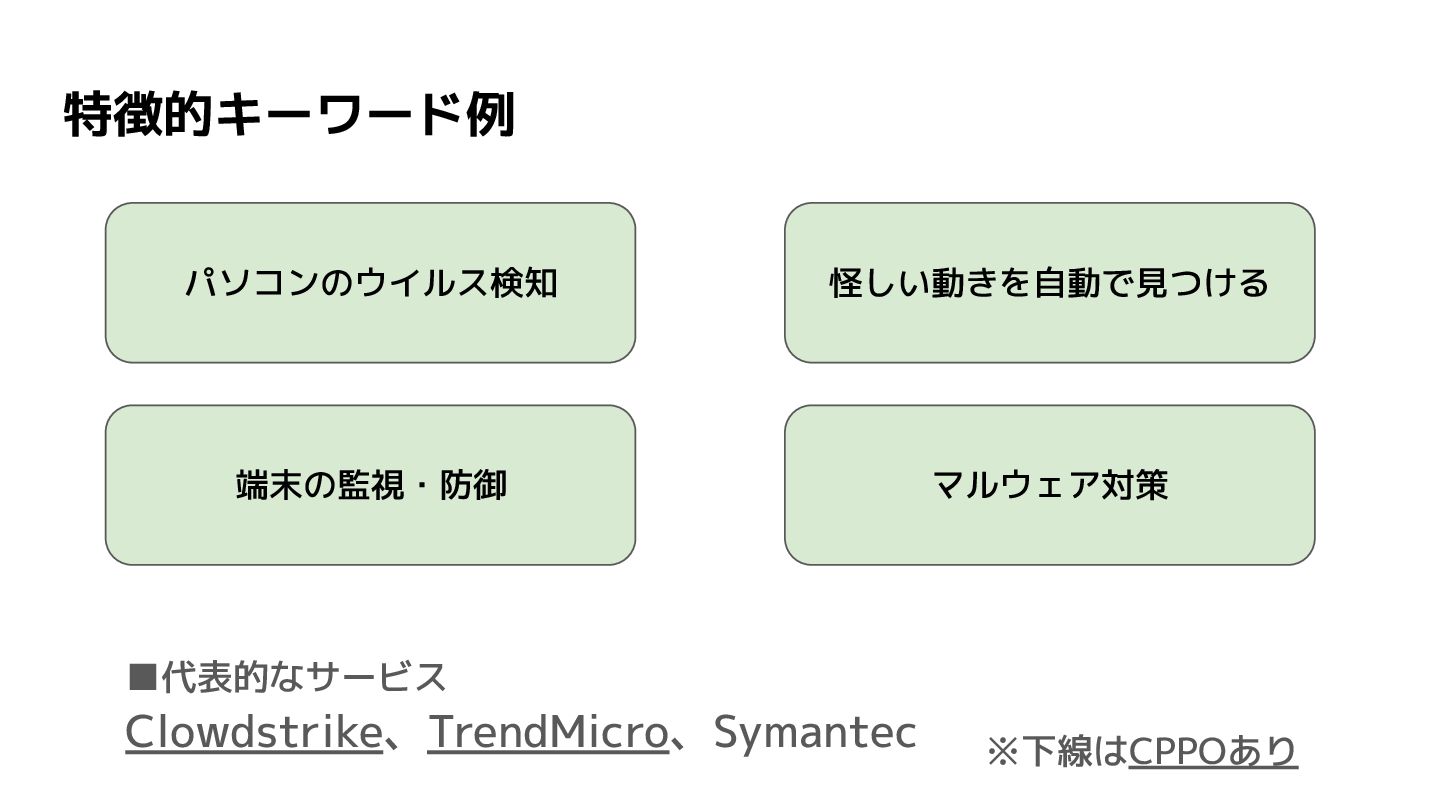Choose the マルウェア対策 keyword box
1440x810 pixels.
pos(1049,485)
